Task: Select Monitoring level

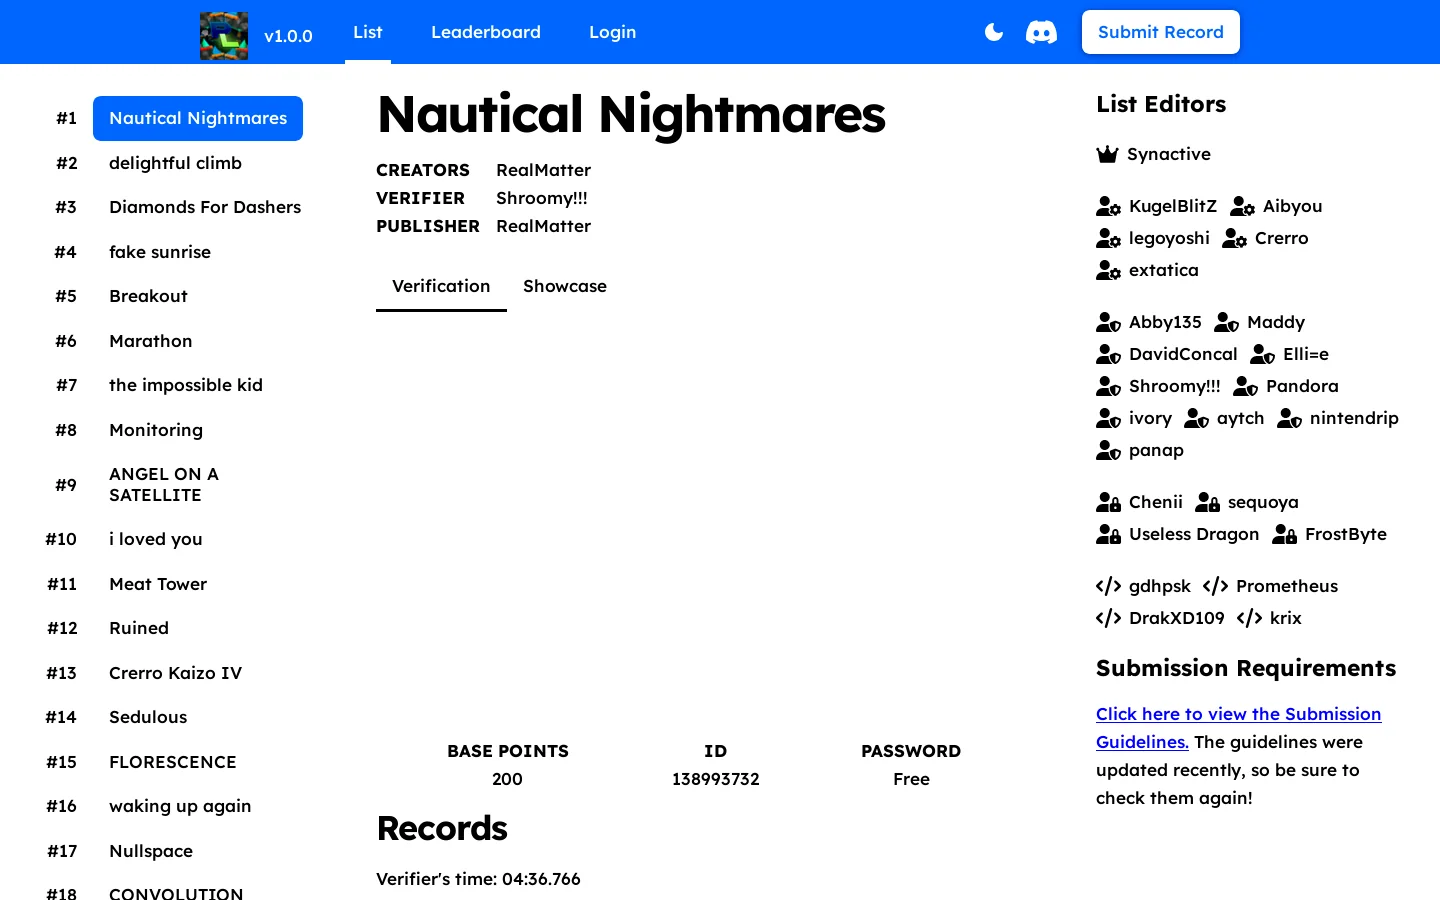Action: 156,430
